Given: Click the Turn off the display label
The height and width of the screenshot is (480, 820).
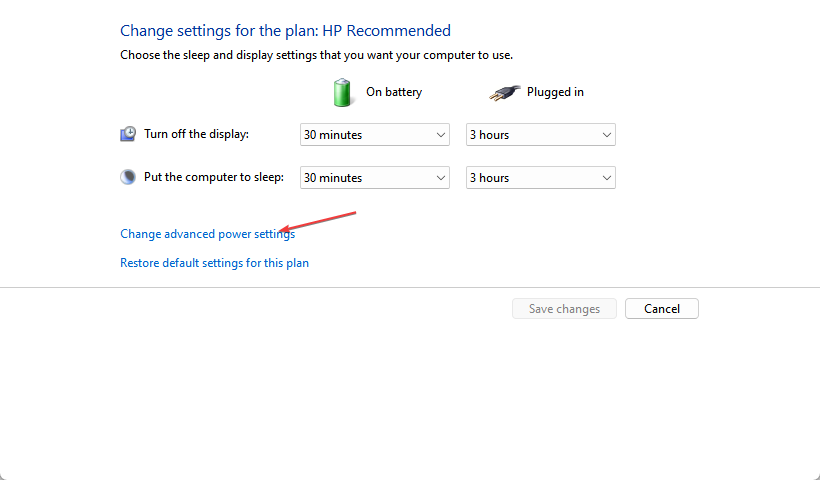Looking at the screenshot, I should (196, 134).
